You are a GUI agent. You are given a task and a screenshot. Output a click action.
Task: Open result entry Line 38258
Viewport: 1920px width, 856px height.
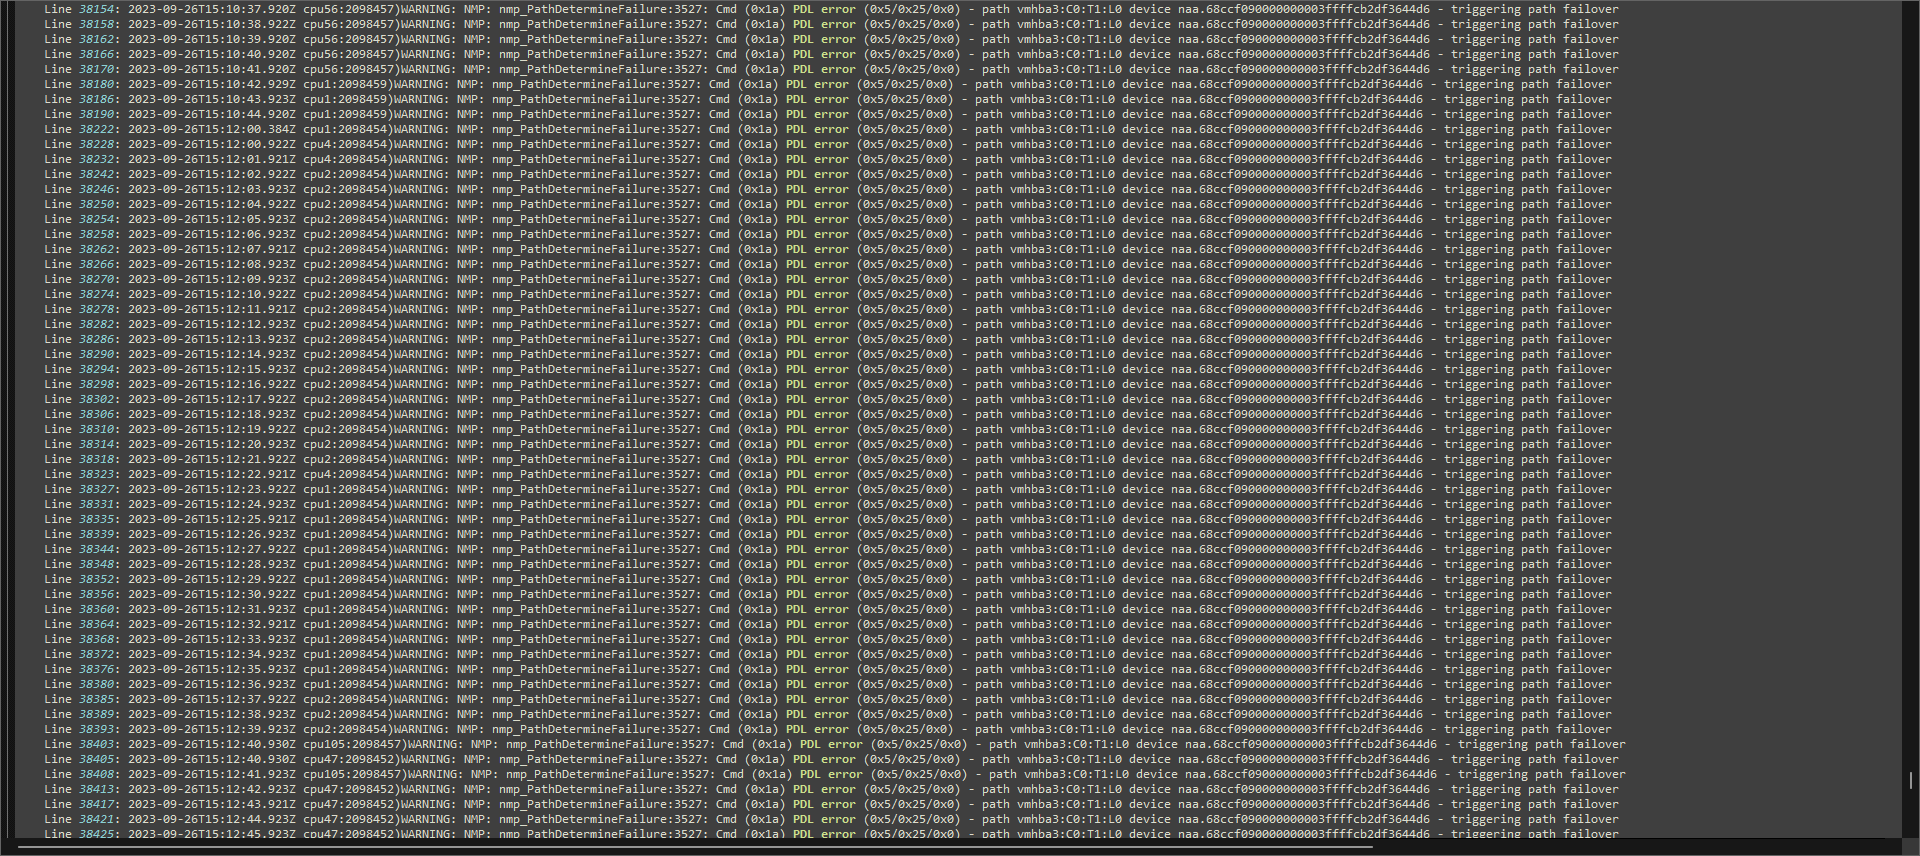(x=828, y=234)
